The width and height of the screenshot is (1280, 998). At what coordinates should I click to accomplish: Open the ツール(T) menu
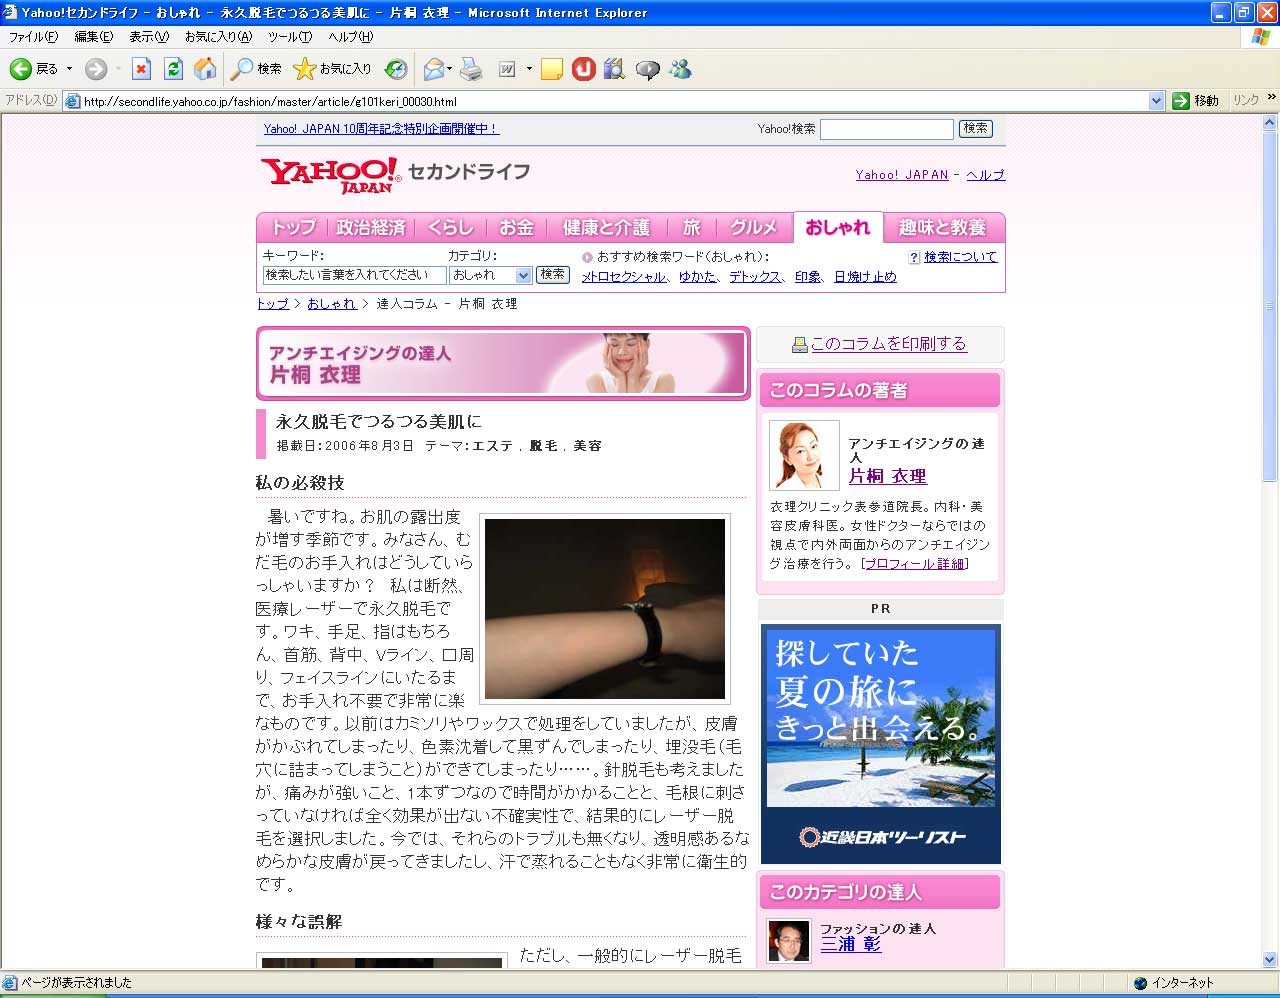(289, 37)
